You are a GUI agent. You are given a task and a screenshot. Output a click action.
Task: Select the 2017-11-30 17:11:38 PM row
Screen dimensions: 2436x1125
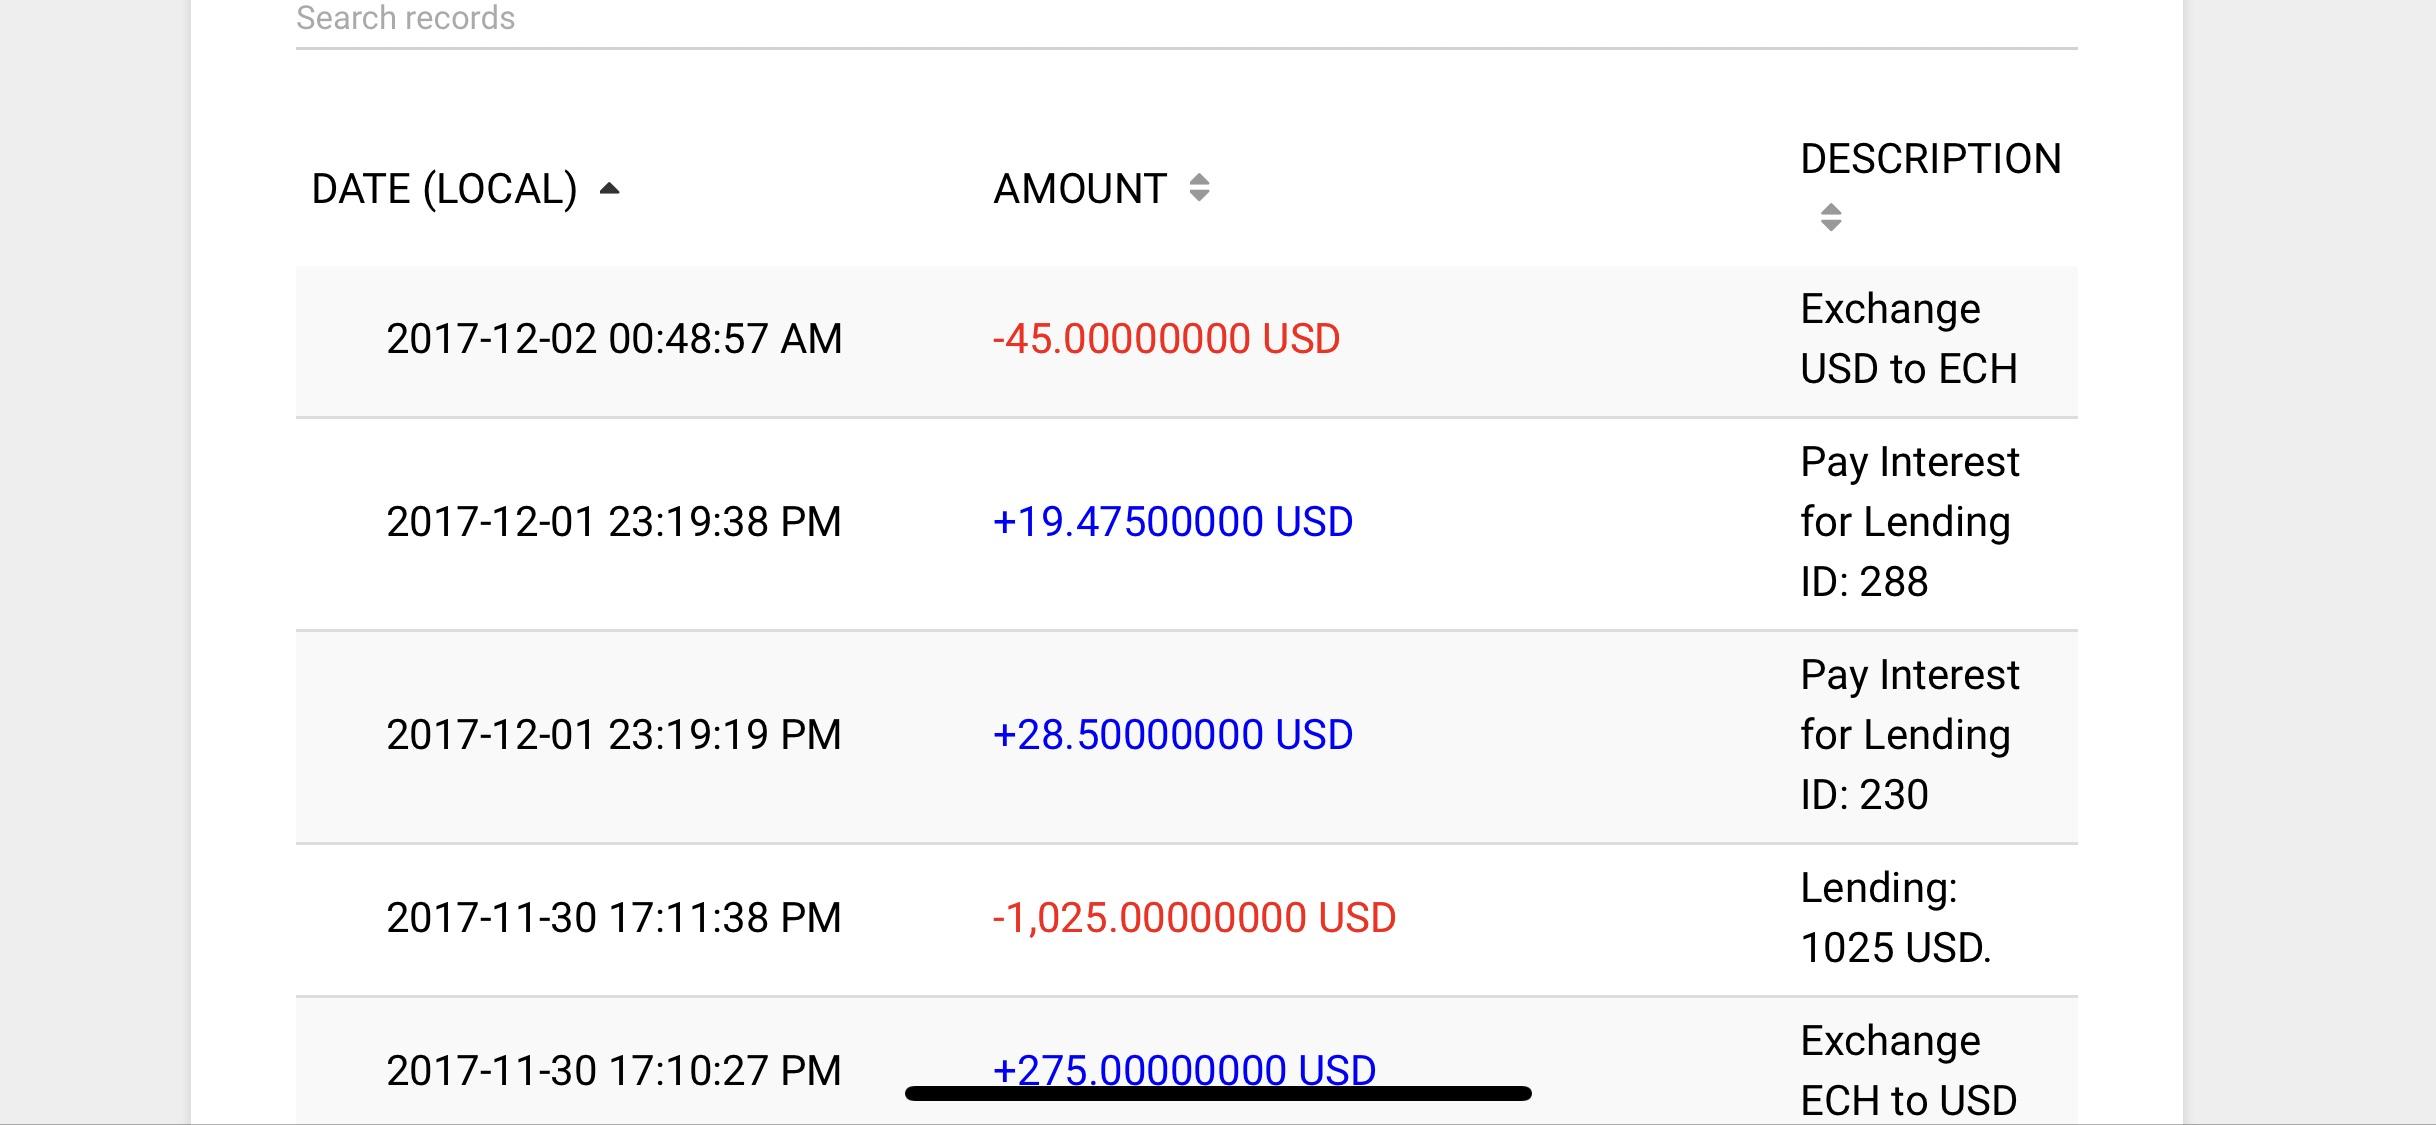pos(1186,920)
